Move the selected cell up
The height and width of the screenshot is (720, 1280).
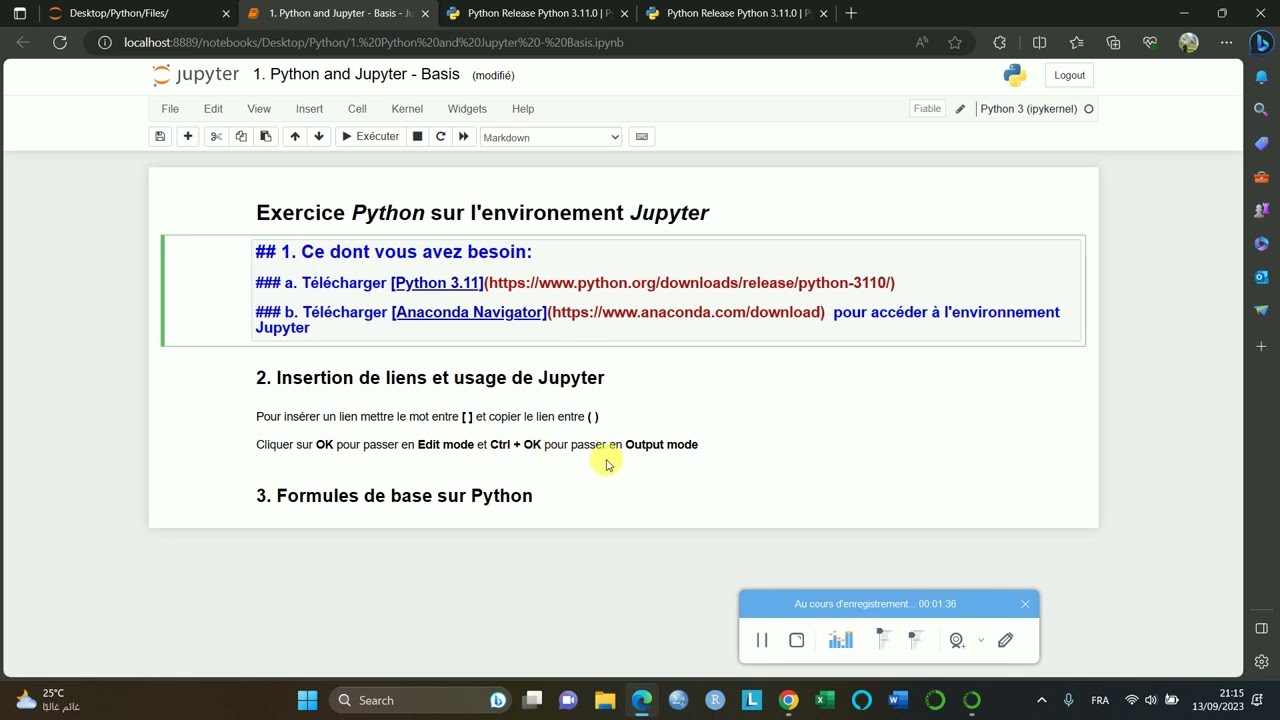[x=295, y=137]
